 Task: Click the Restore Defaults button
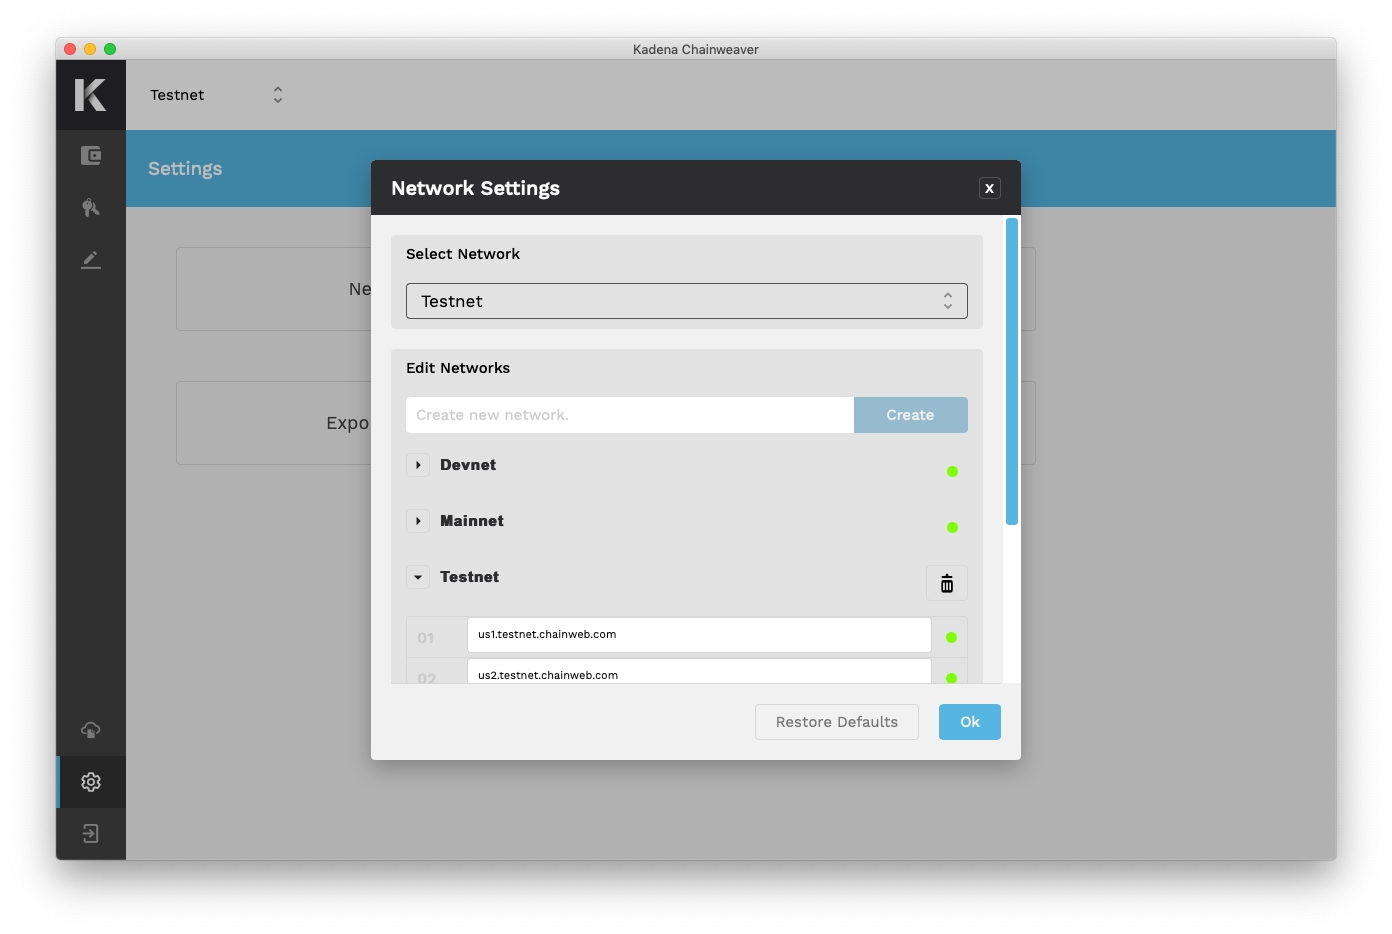point(836,722)
